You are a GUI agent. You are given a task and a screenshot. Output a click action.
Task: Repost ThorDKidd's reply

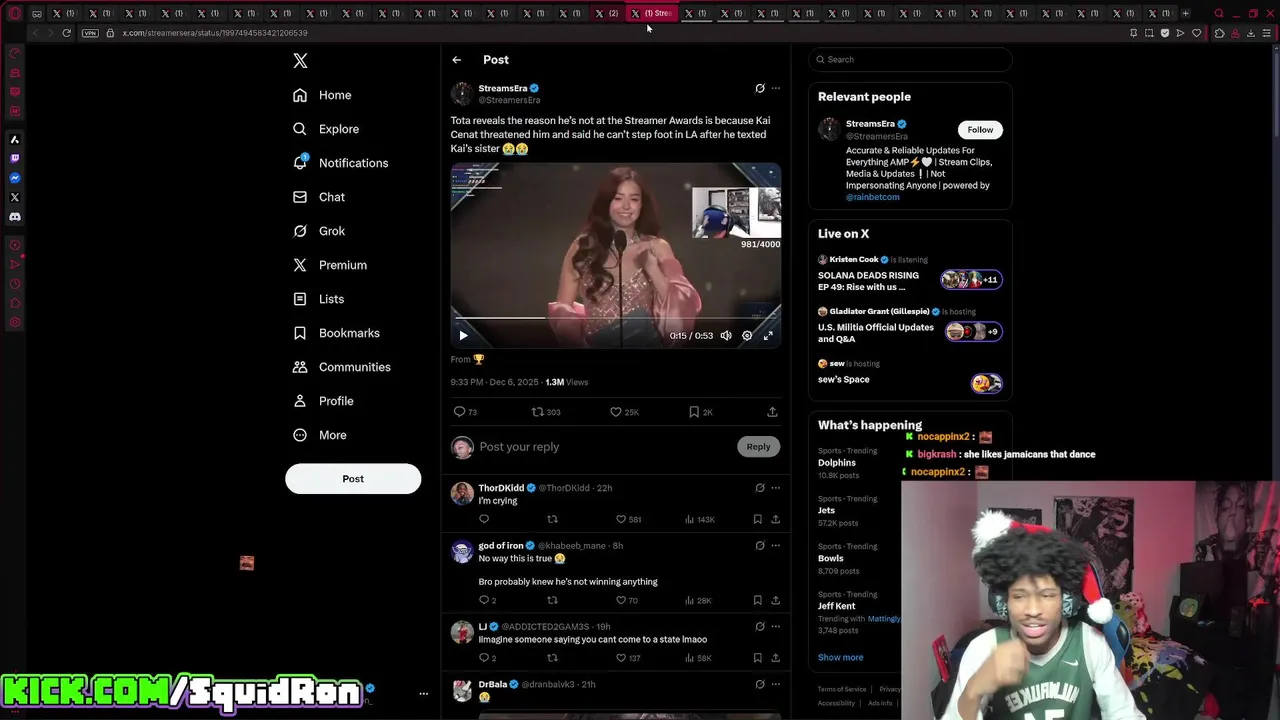click(552, 520)
